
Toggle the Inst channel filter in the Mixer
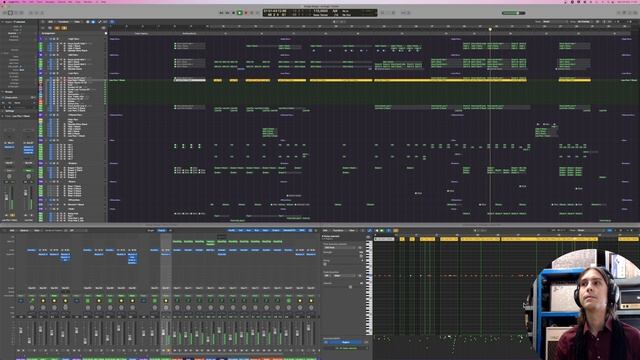pyautogui.click(x=240, y=231)
